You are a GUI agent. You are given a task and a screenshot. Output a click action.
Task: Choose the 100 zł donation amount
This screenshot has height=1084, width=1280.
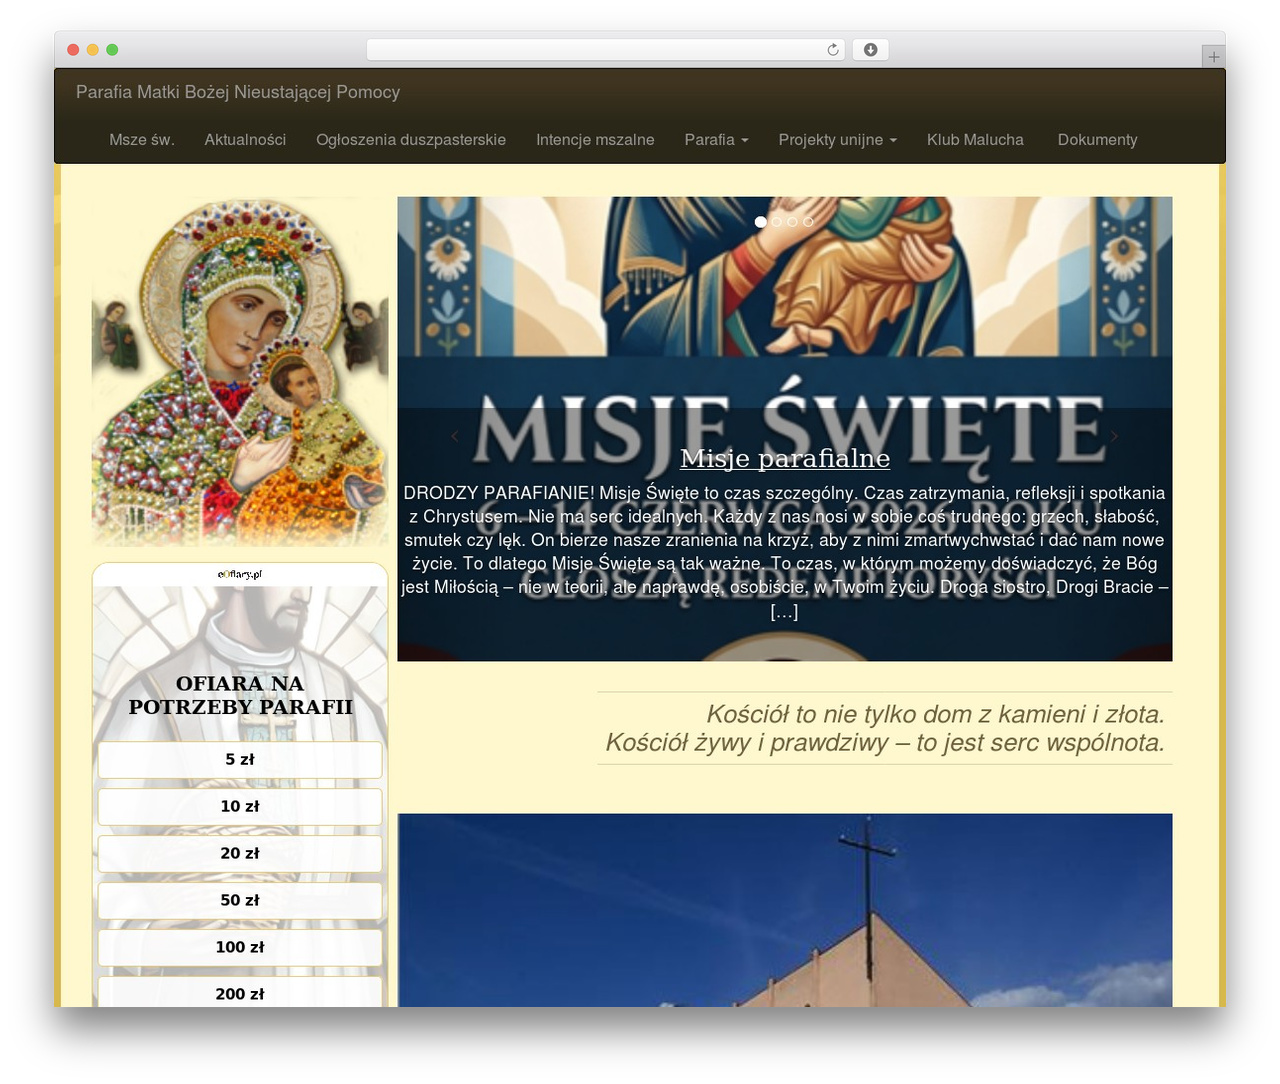click(x=240, y=948)
